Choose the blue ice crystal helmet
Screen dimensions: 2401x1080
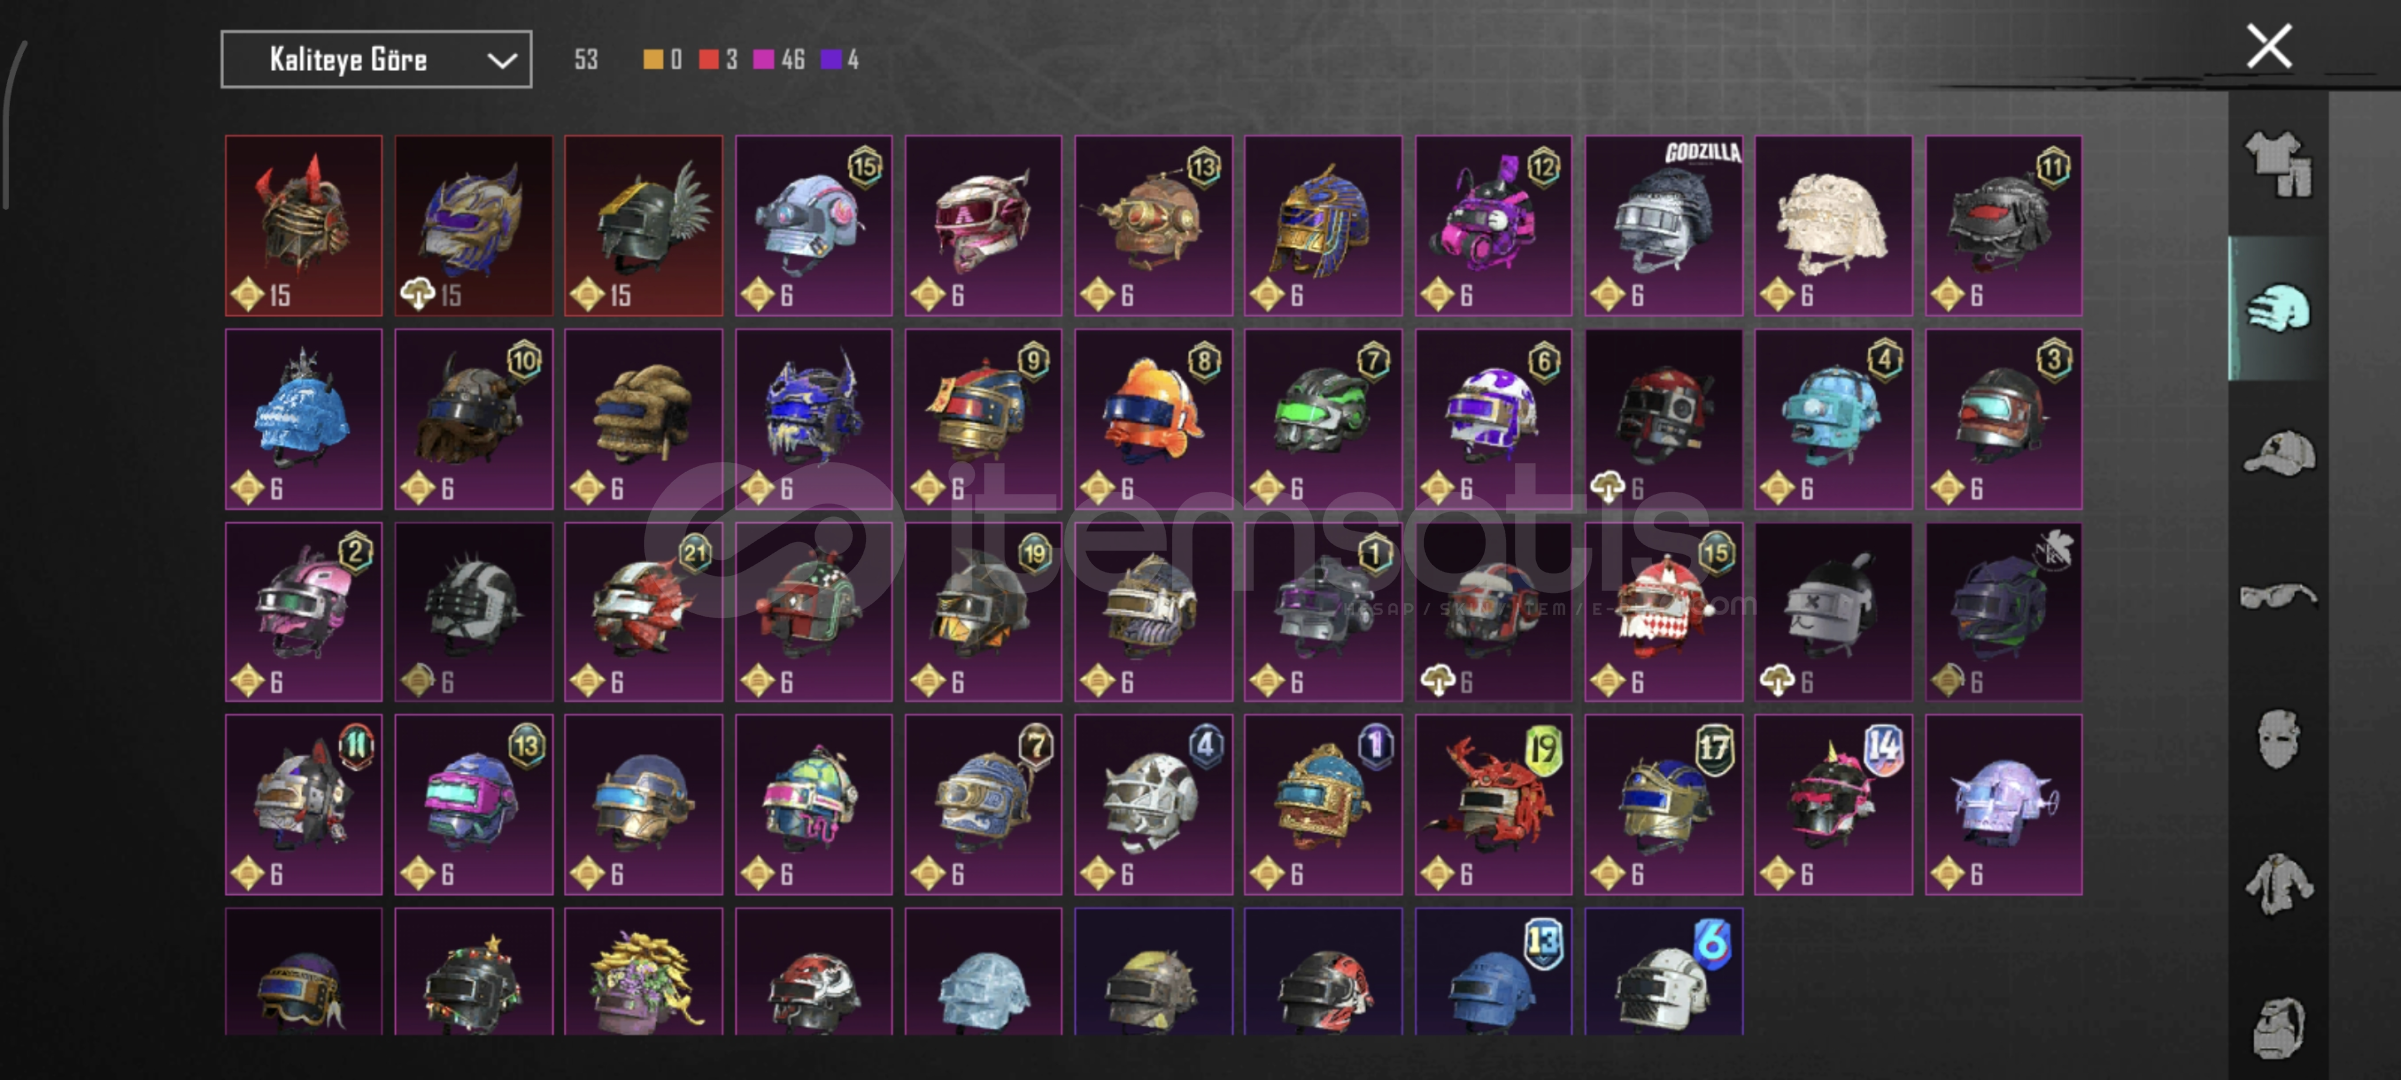(x=304, y=419)
